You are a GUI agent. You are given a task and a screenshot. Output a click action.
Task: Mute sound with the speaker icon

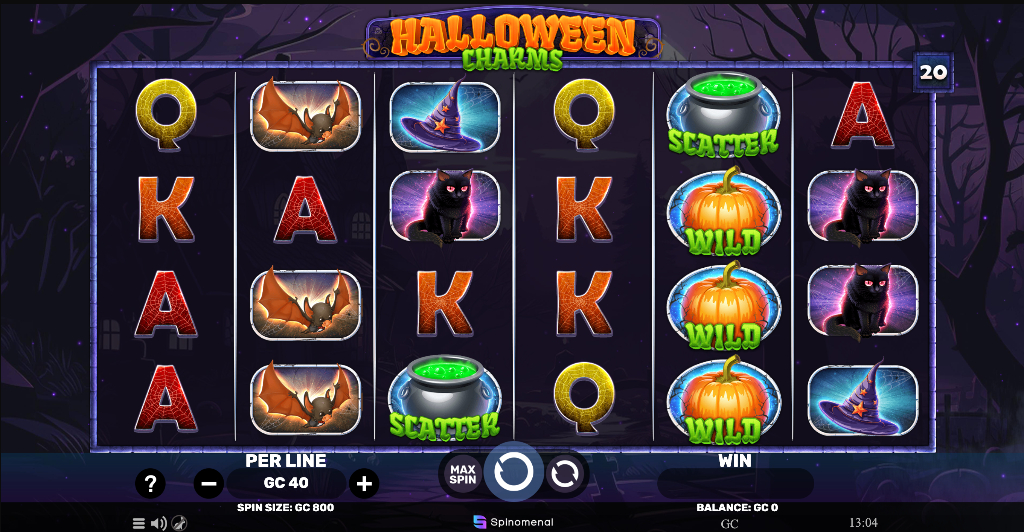point(158,523)
